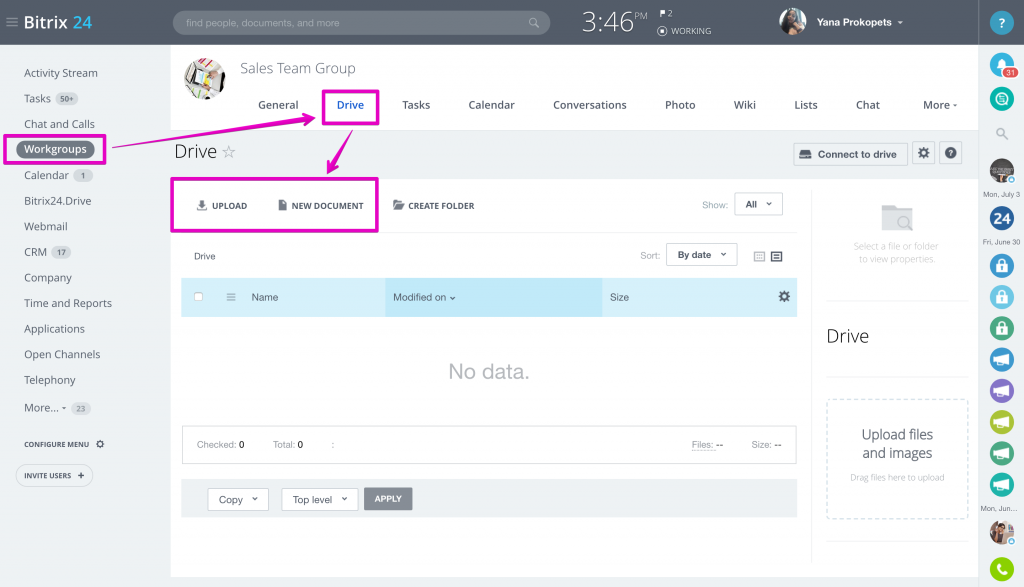Image resolution: width=1024 pixels, height=587 pixels.
Task: Open the first blue padlock chat icon
Action: click(1001, 266)
